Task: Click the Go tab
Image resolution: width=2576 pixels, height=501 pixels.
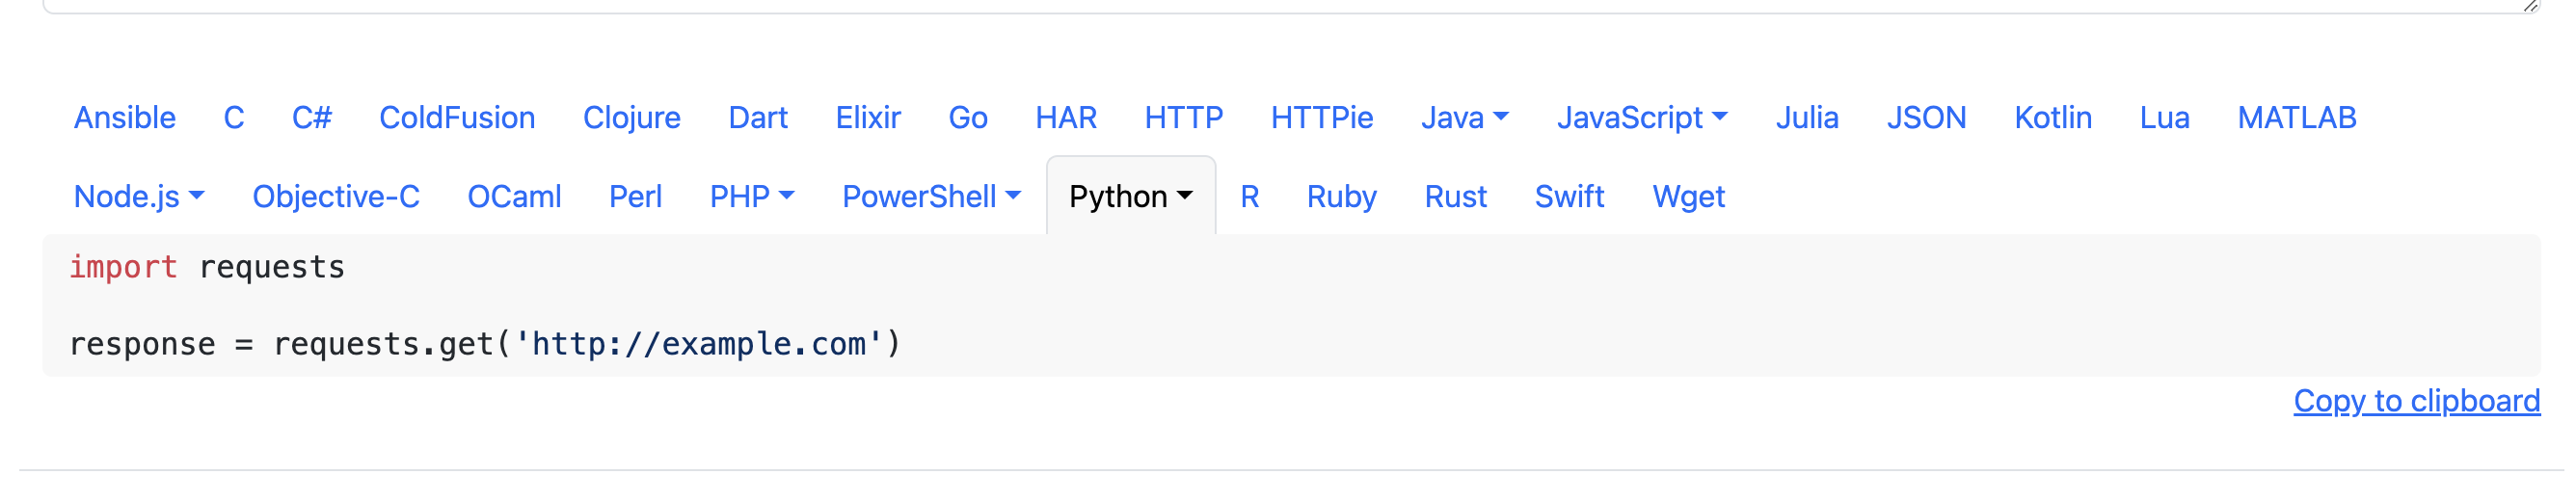Action: click(x=968, y=118)
